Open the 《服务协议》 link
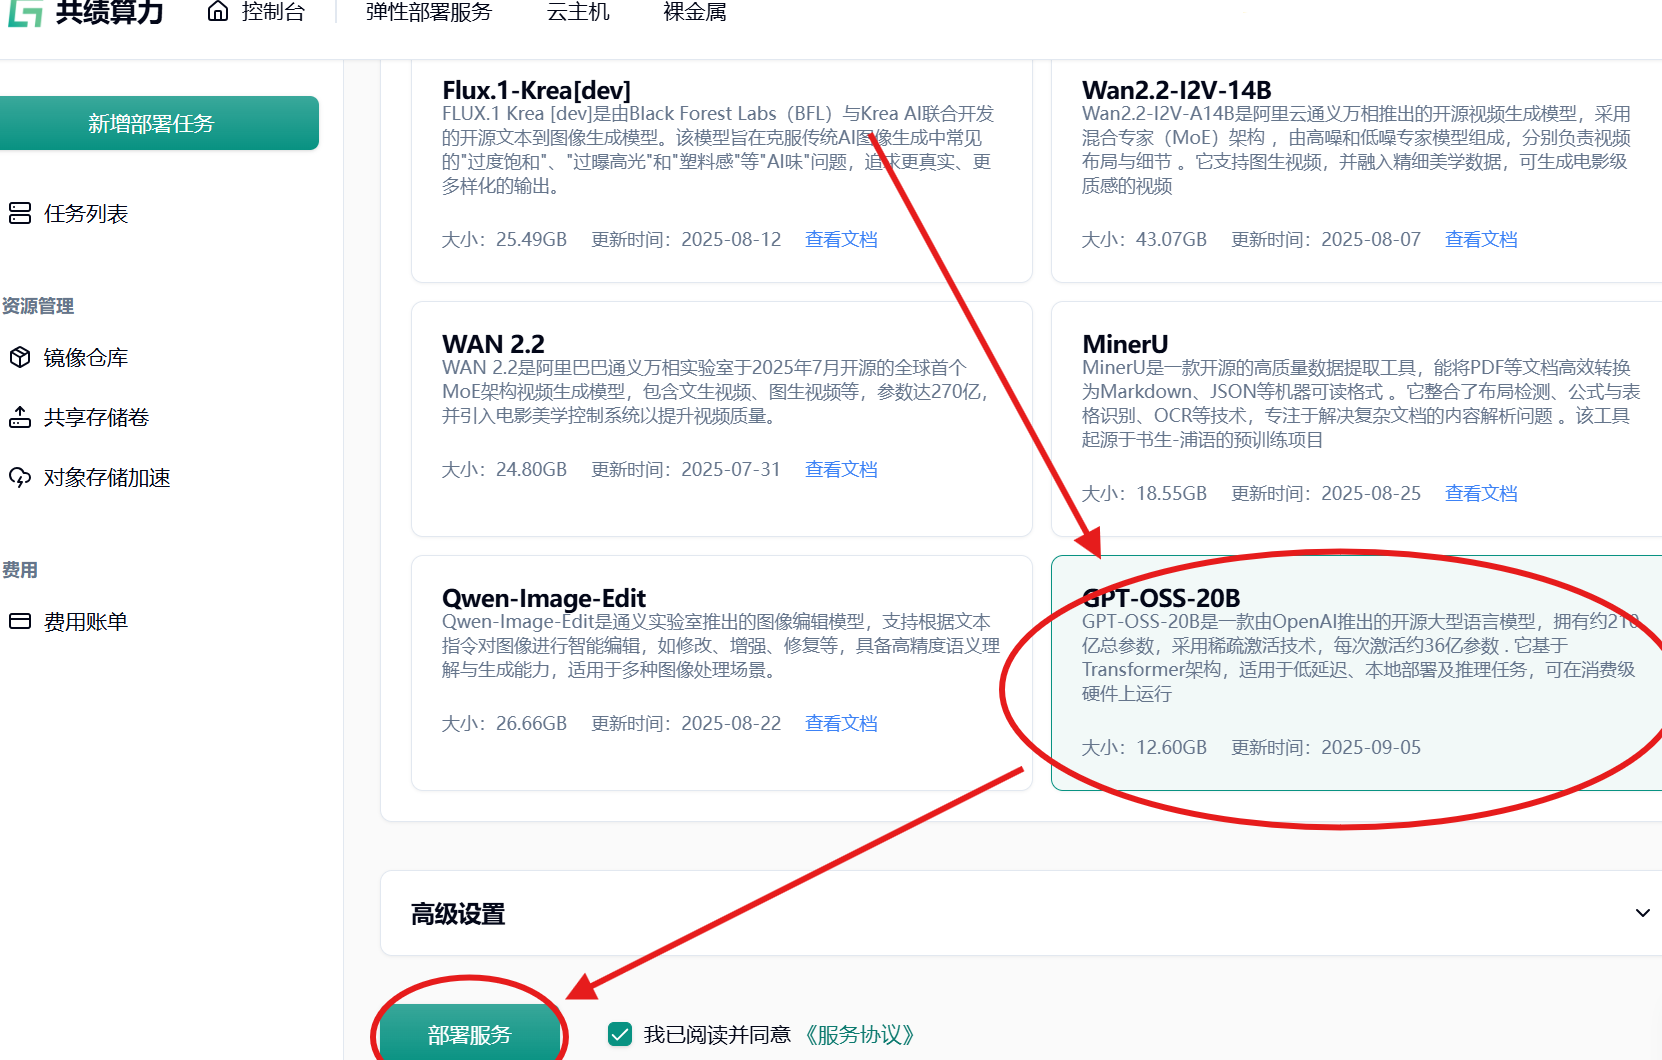The width and height of the screenshot is (1662, 1060). pyautogui.click(x=860, y=1035)
